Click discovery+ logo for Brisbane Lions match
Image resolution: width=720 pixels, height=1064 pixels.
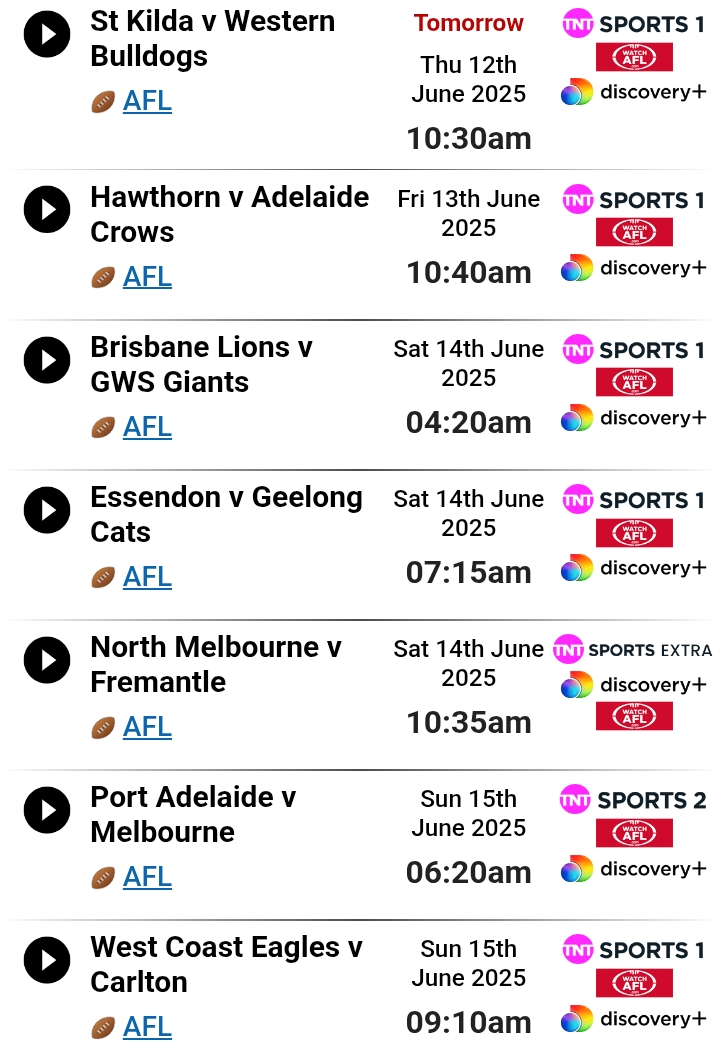(634, 418)
